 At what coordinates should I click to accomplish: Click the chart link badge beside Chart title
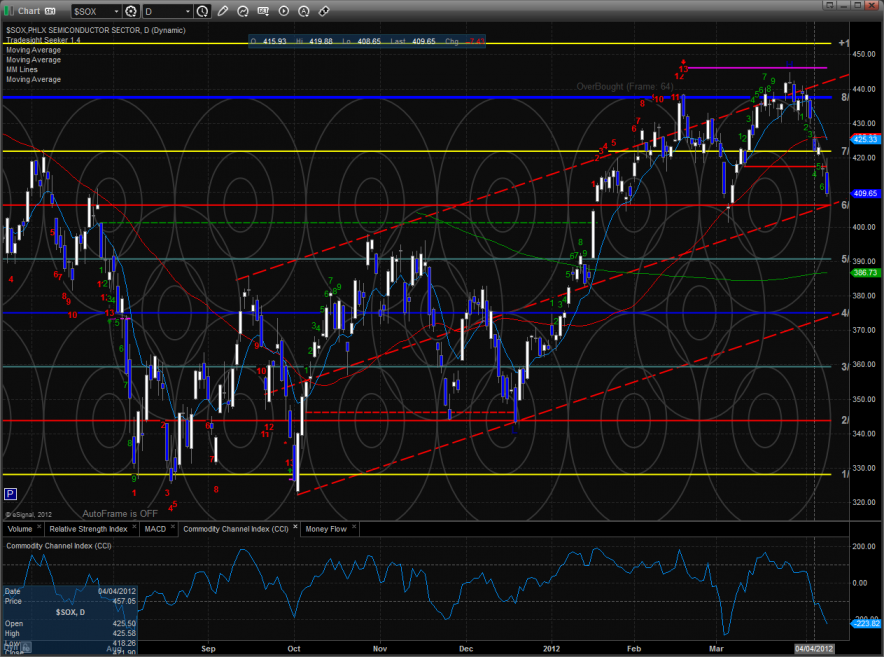coord(48,11)
